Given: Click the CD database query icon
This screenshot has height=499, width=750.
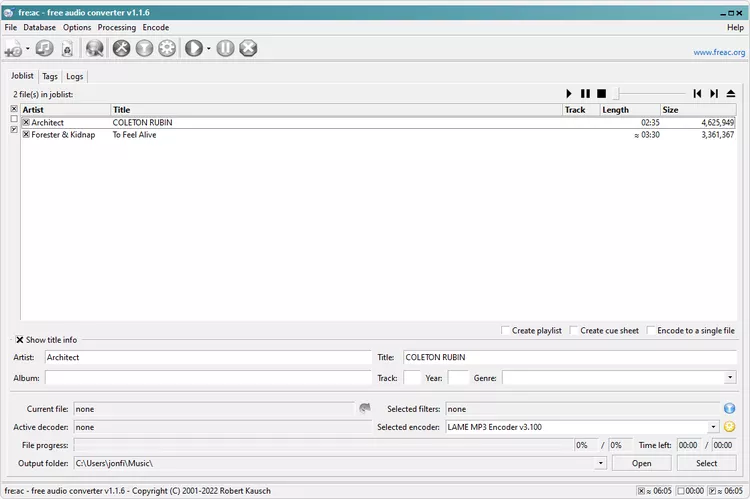Looking at the screenshot, I should click(x=95, y=48).
